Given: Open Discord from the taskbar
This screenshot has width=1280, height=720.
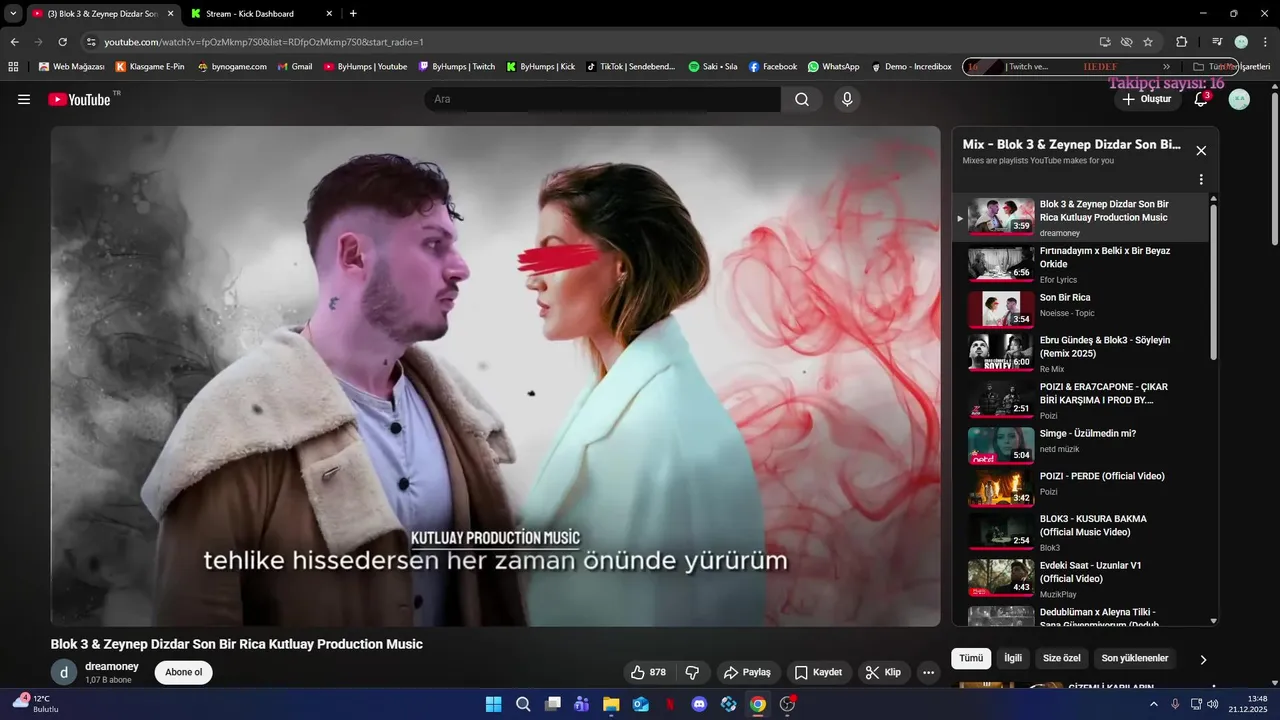Looking at the screenshot, I should point(699,704).
